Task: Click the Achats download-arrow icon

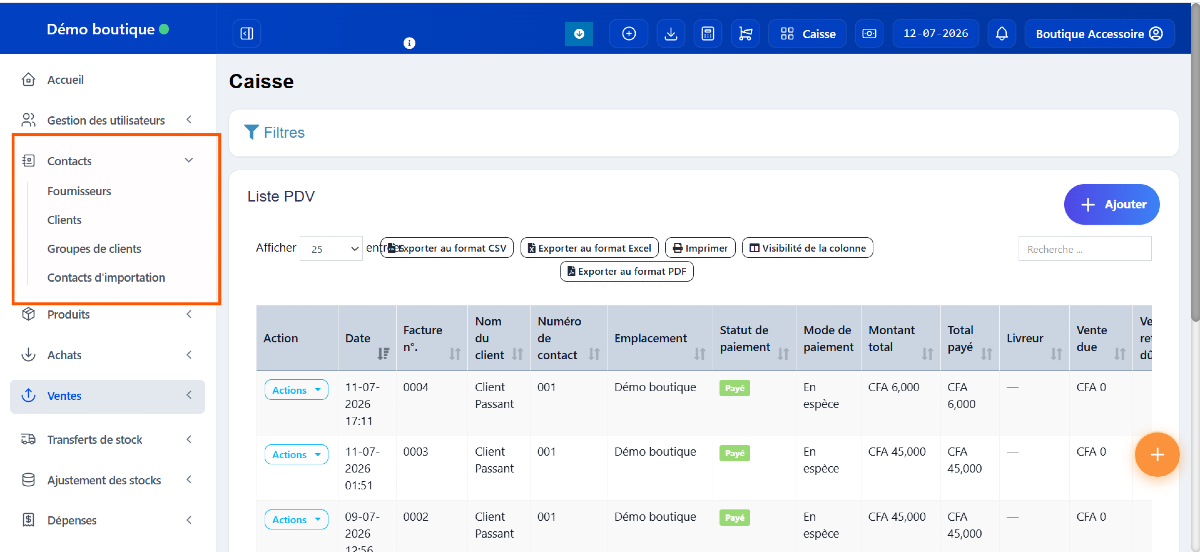Action: point(28,355)
